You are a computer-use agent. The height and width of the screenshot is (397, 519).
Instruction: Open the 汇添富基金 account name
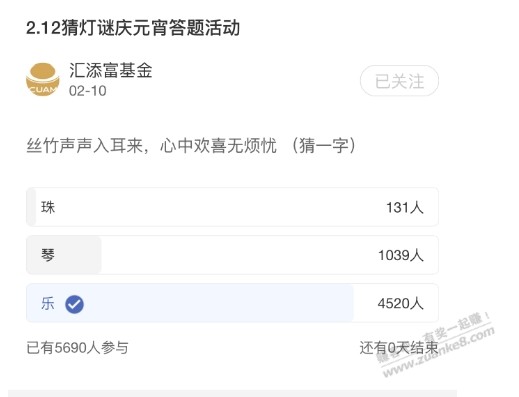click(111, 70)
